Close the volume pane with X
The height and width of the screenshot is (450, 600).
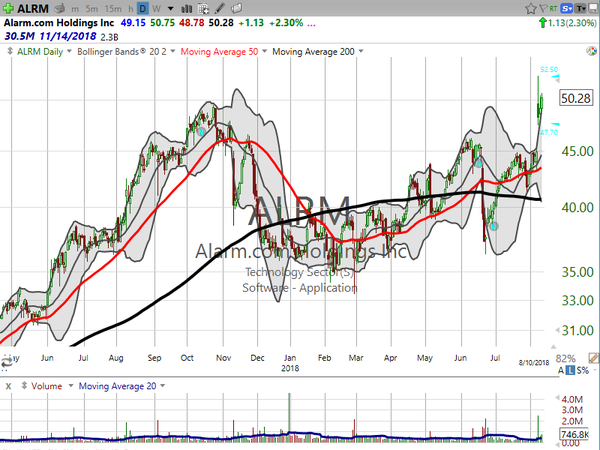(x=8, y=386)
